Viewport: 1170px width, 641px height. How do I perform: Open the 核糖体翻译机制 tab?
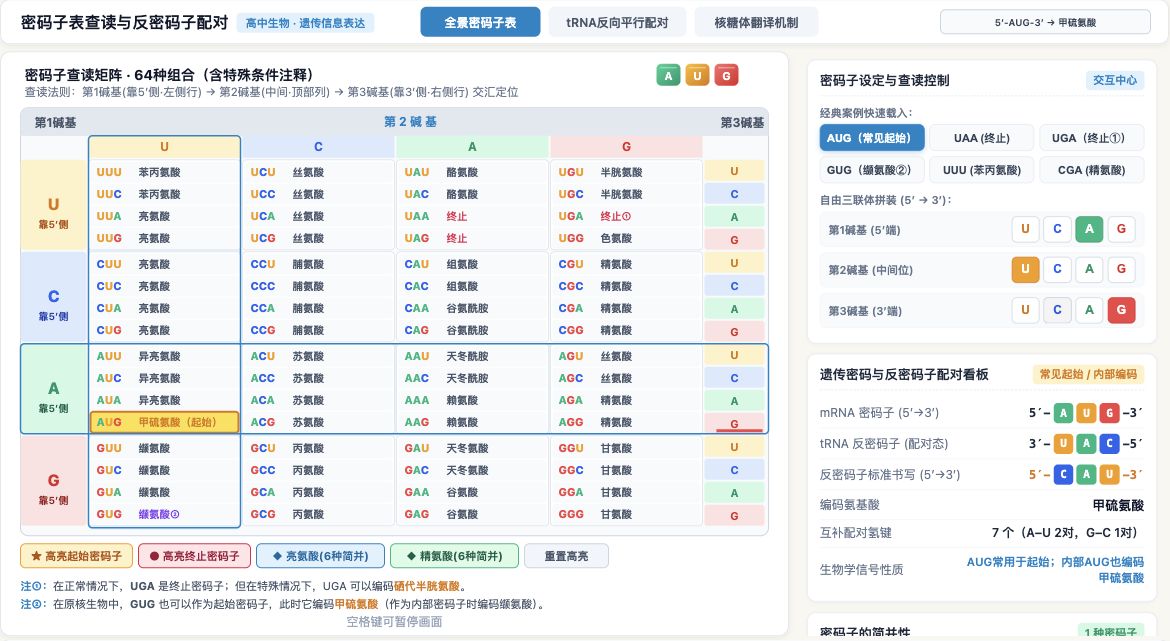pyautogui.click(x=756, y=22)
